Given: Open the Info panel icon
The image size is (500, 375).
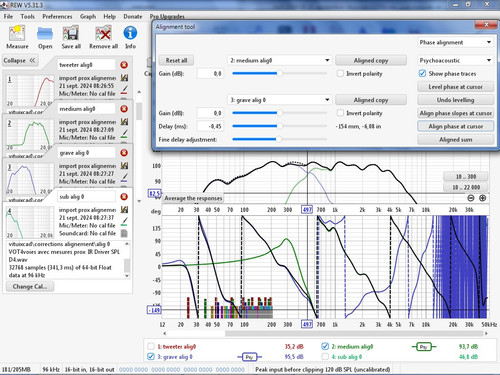Looking at the screenshot, I should [x=130, y=33].
